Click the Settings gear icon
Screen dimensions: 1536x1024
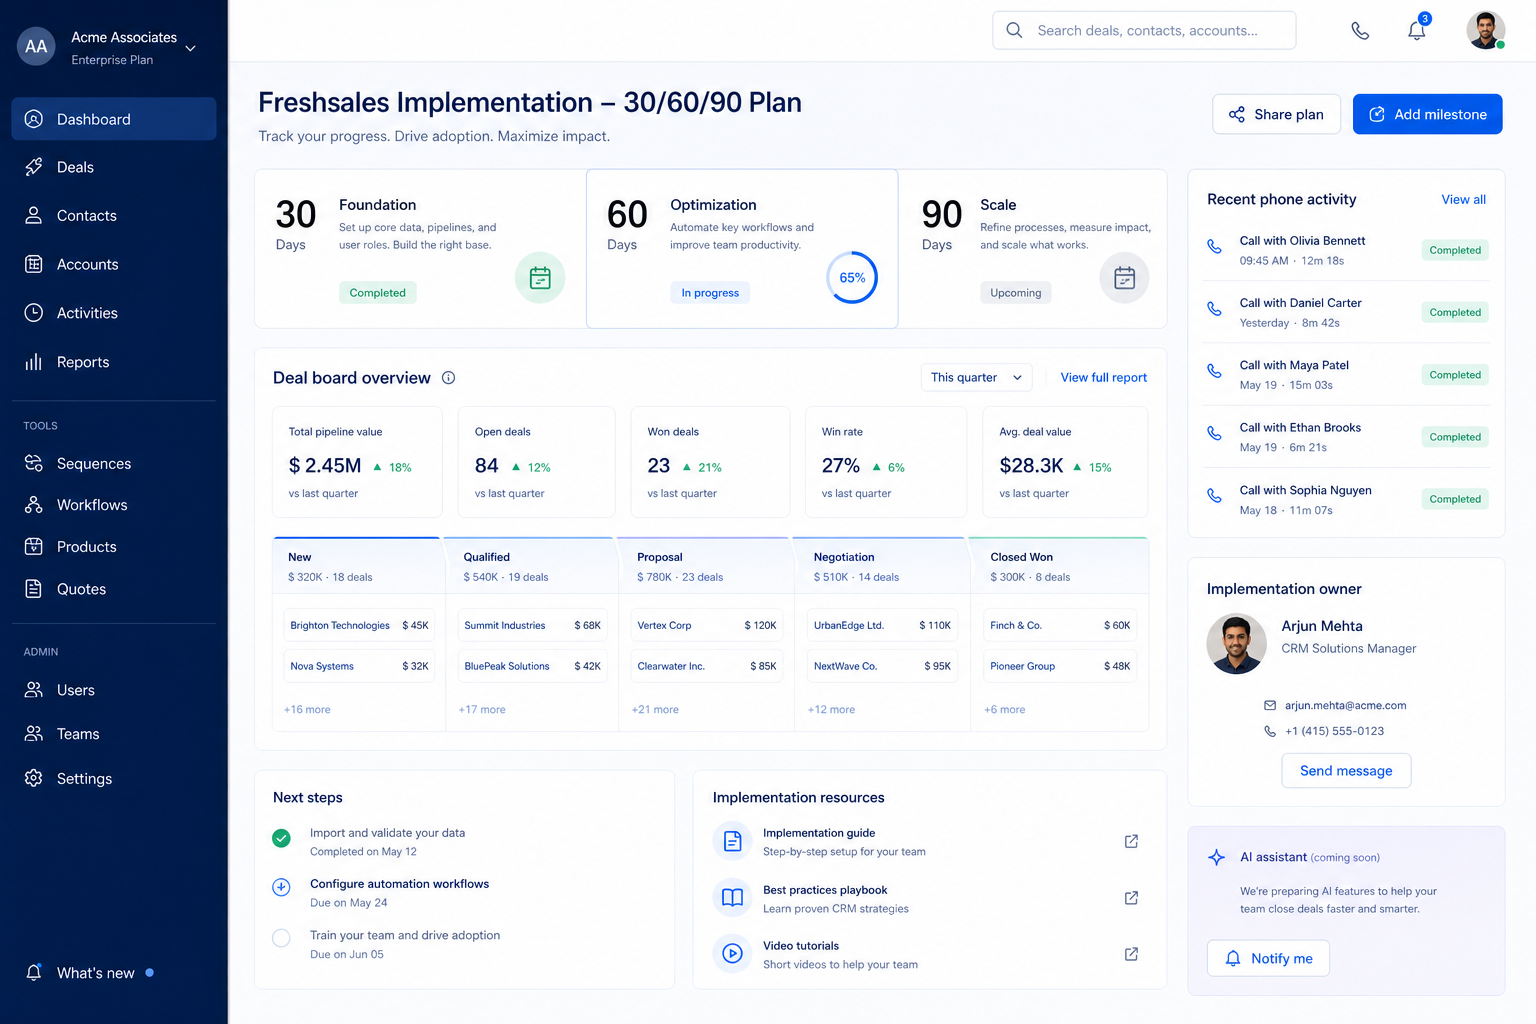pos(34,778)
